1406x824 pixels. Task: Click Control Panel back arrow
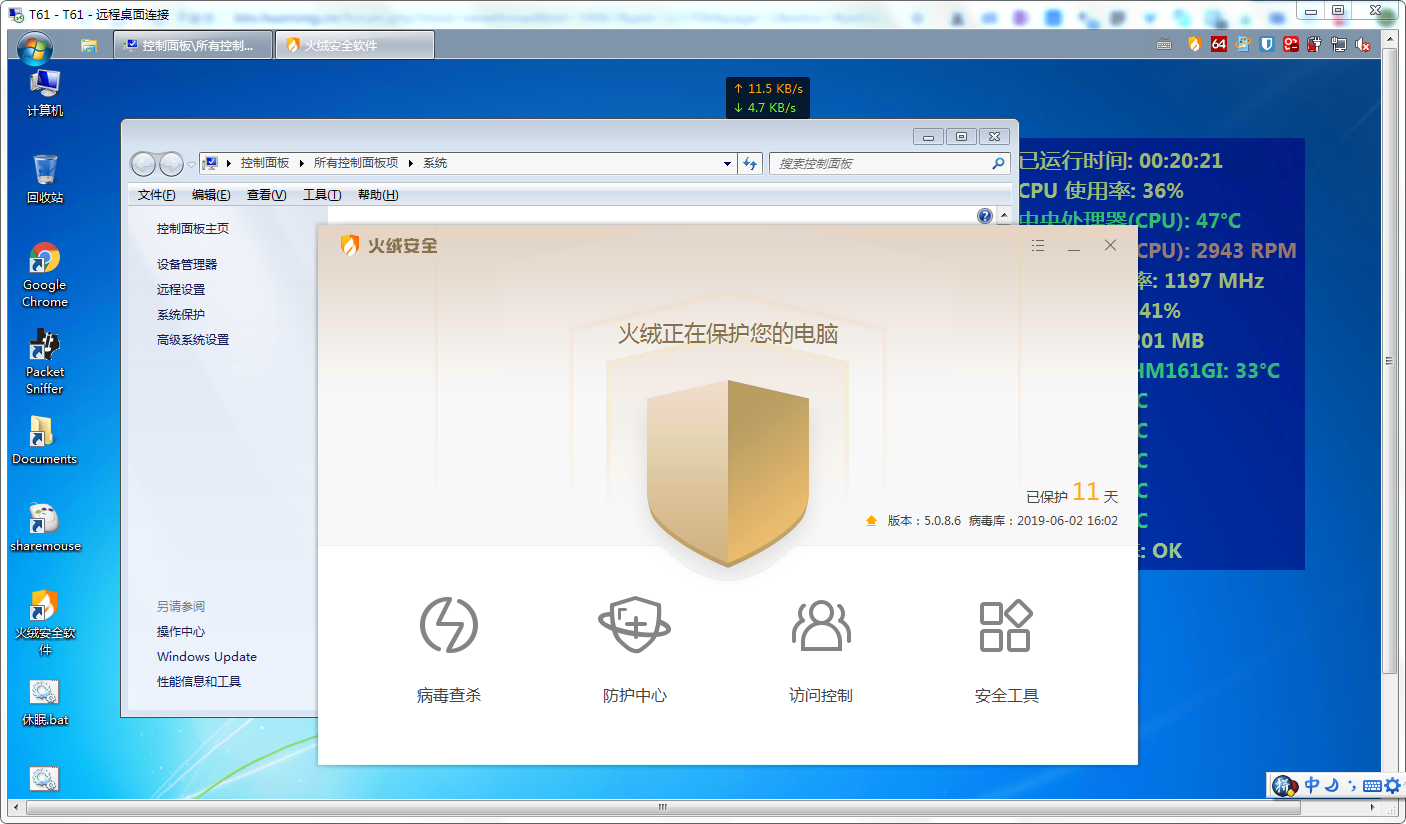click(x=144, y=163)
